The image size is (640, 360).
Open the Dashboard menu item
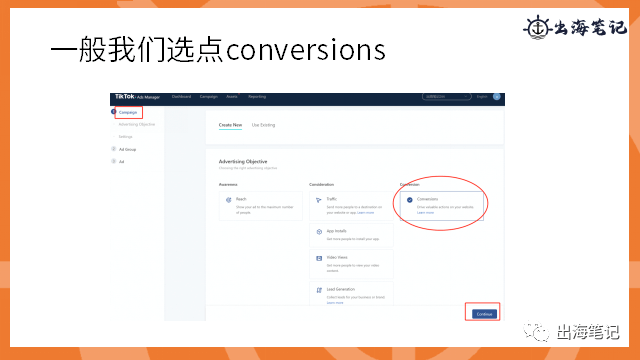point(181,97)
